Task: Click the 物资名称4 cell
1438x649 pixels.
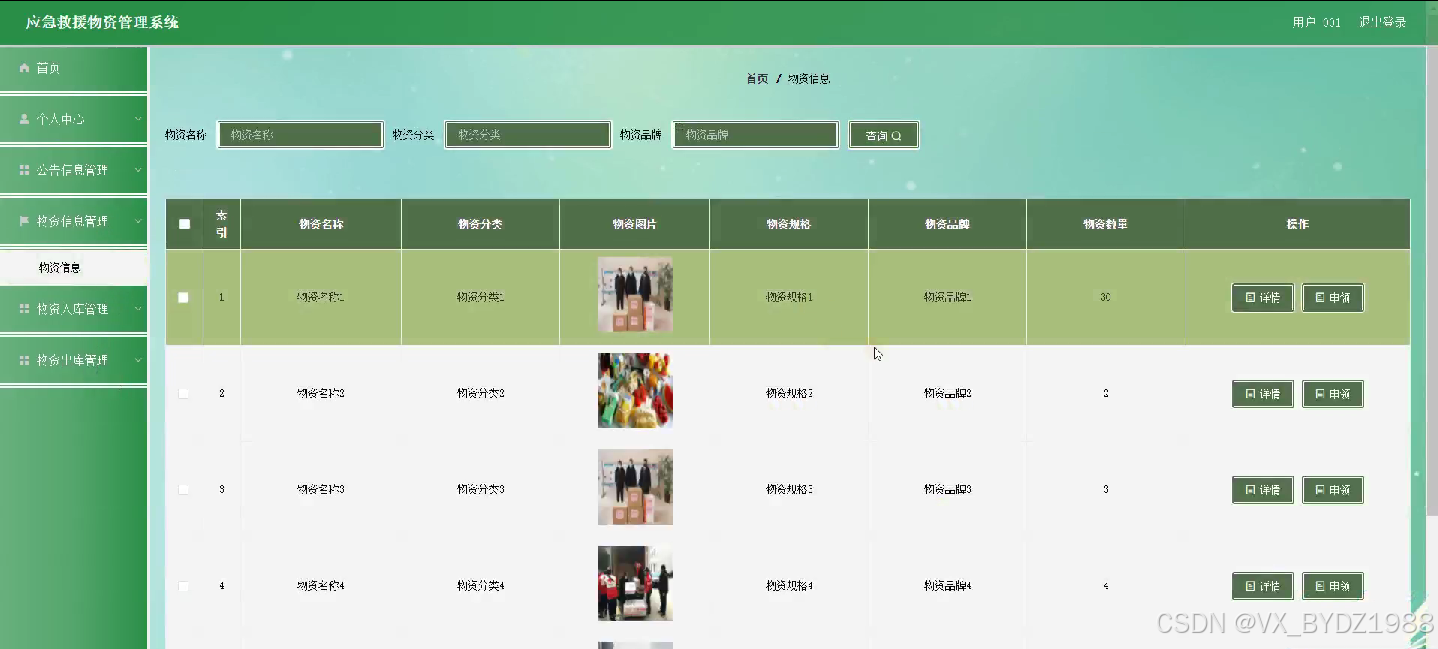Action: click(x=321, y=585)
